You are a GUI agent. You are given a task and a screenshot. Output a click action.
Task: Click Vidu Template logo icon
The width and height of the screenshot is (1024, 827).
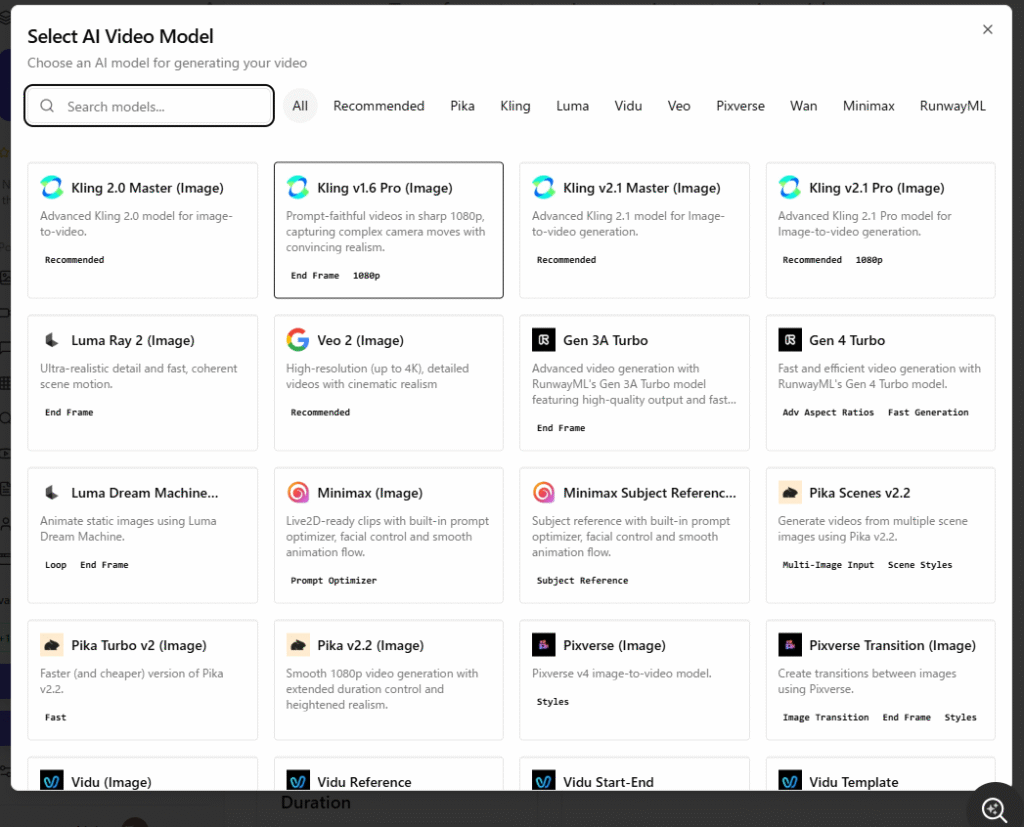pyautogui.click(x=790, y=781)
